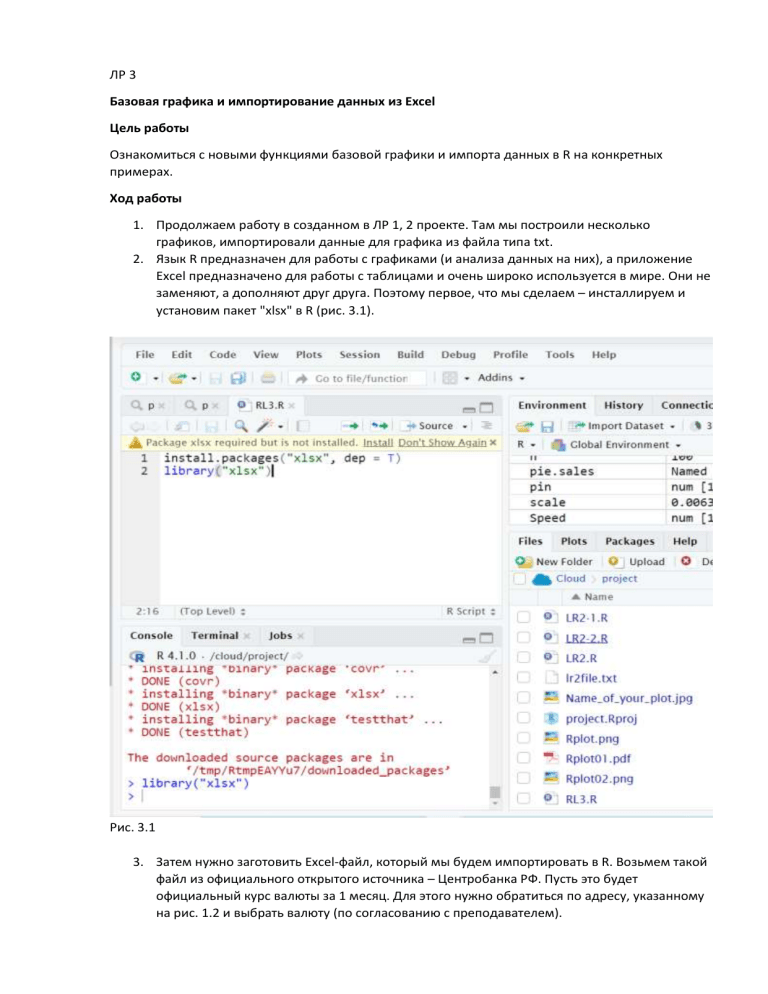
Task: Open the LR2-2.R file link
Action: click(587, 638)
